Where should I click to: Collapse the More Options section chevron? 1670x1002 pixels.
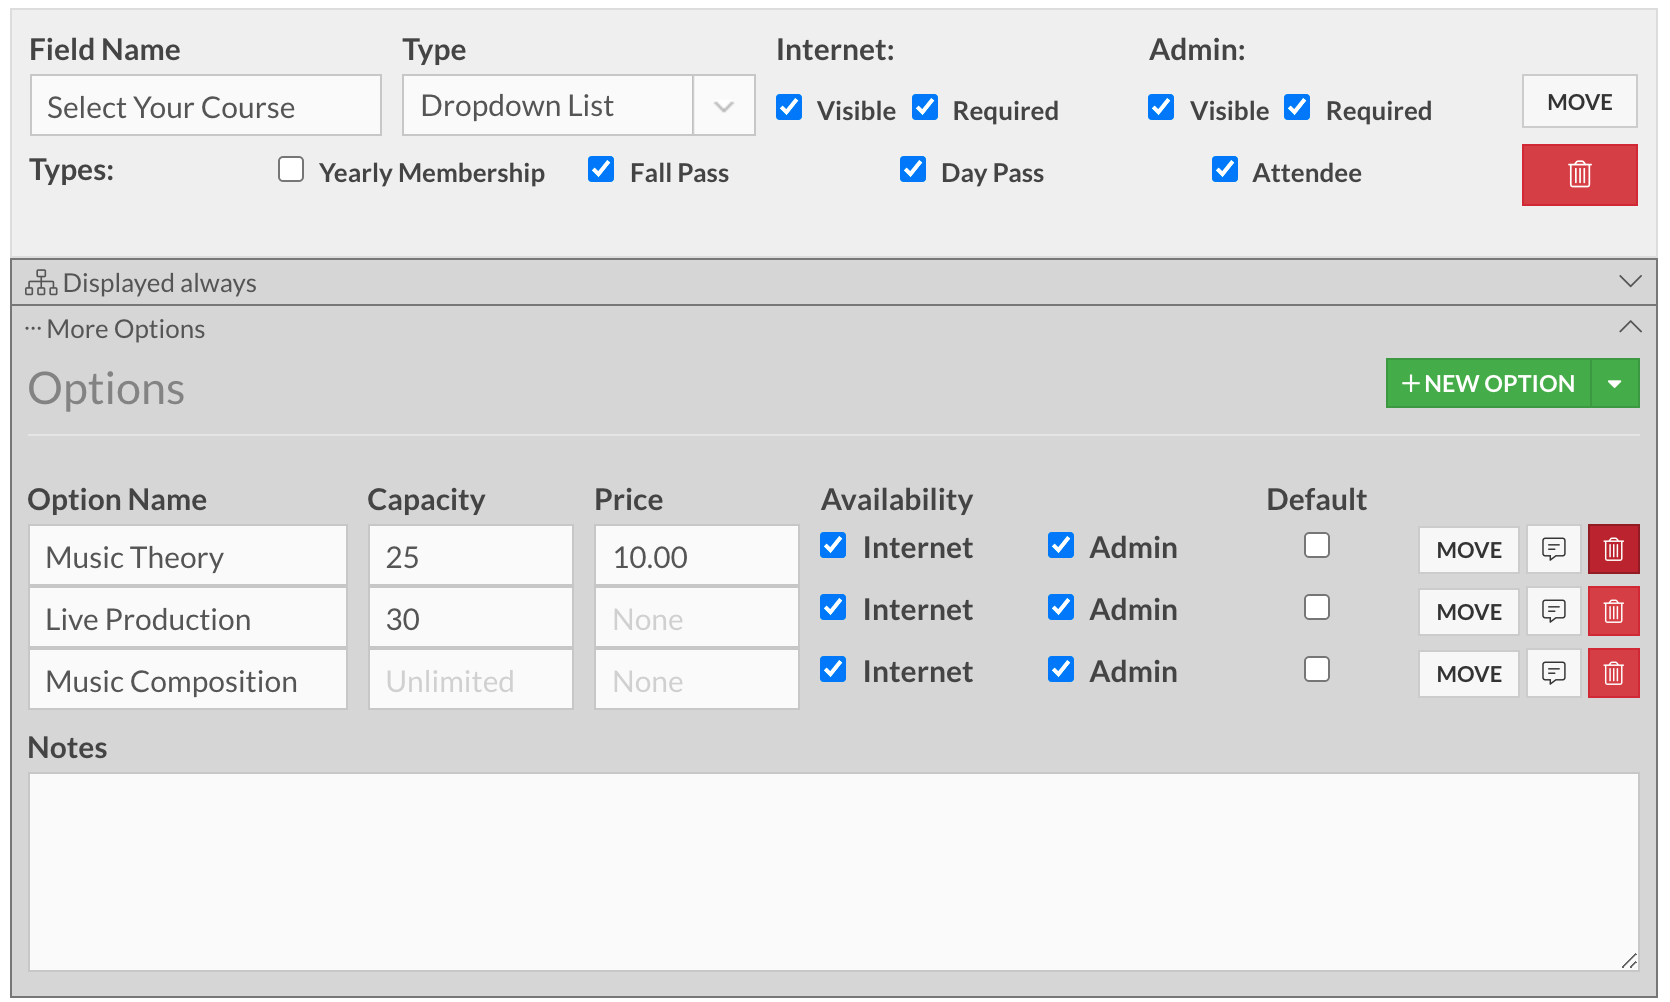(x=1630, y=327)
